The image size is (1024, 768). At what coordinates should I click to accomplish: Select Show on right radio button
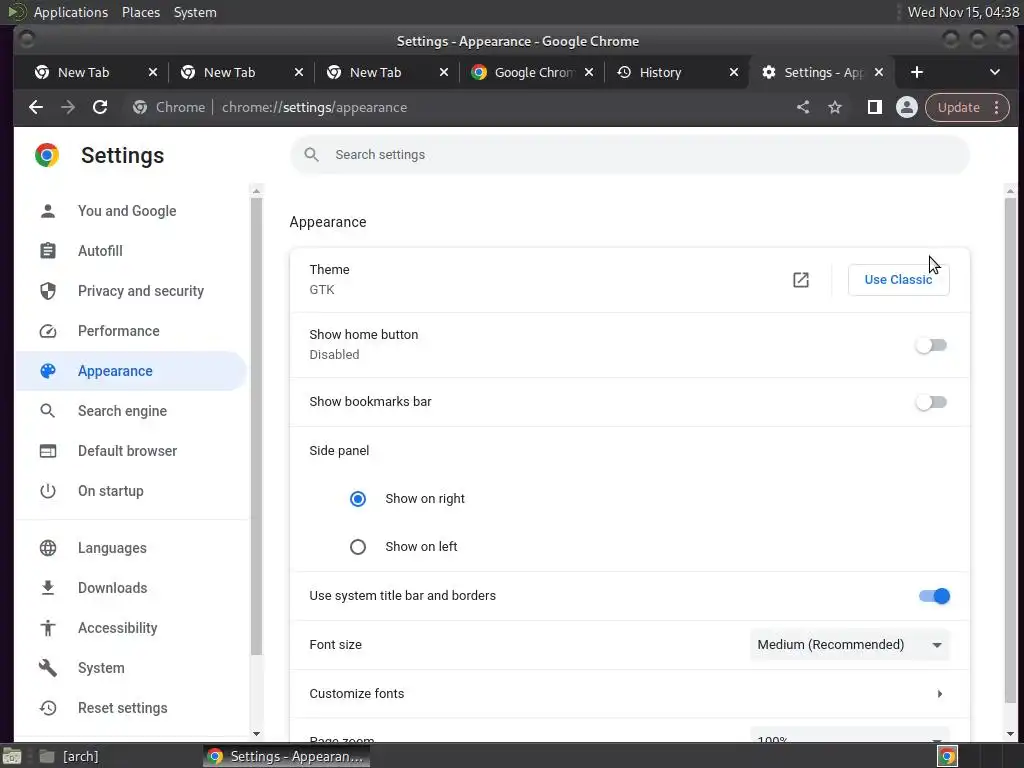(358, 499)
